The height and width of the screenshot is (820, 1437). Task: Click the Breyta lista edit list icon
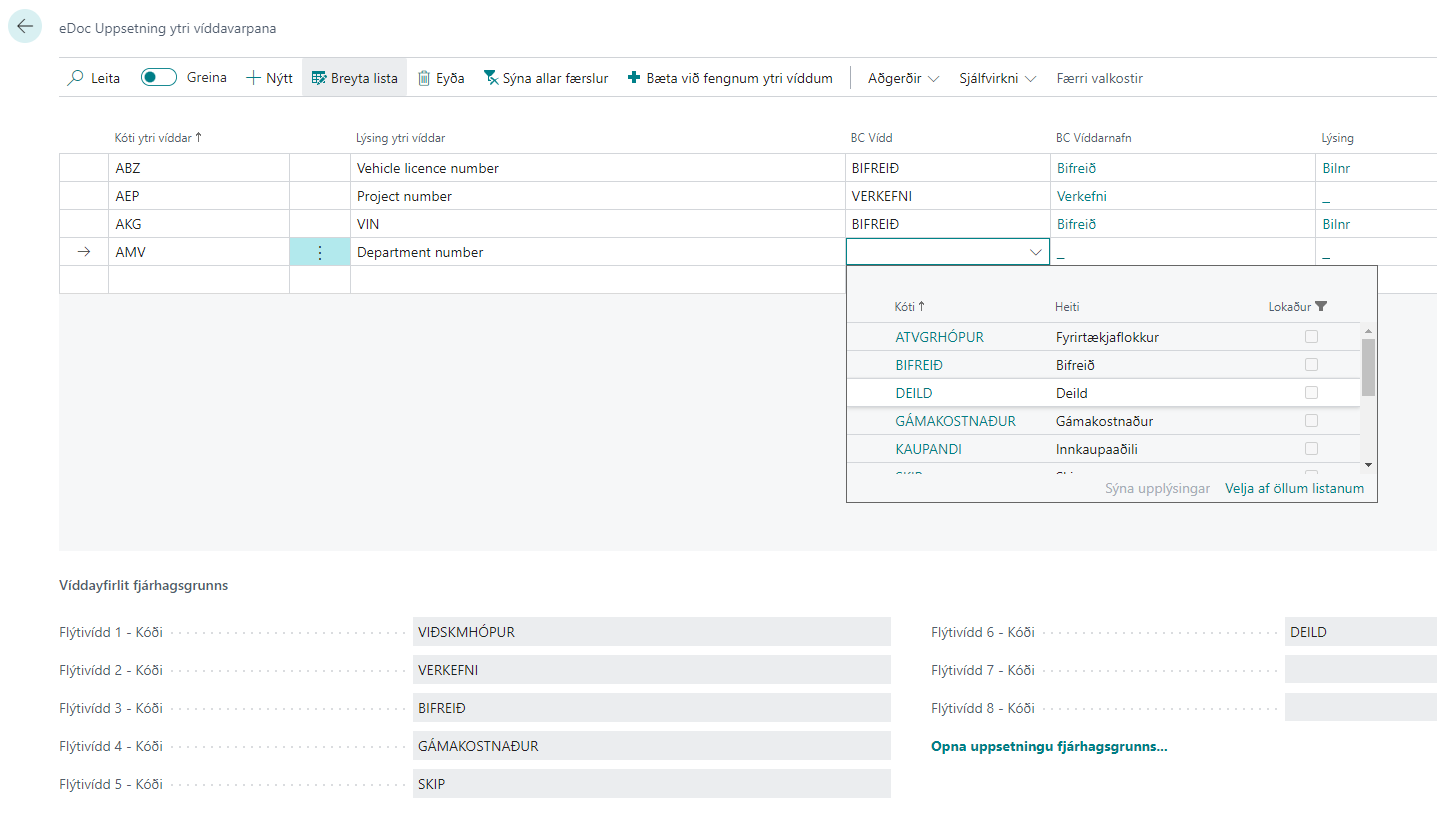(x=319, y=78)
